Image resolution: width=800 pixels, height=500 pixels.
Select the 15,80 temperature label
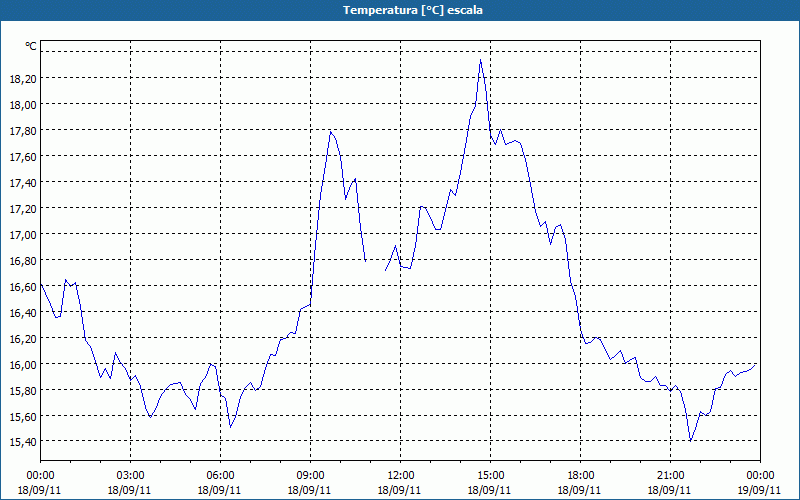coord(23,390)
